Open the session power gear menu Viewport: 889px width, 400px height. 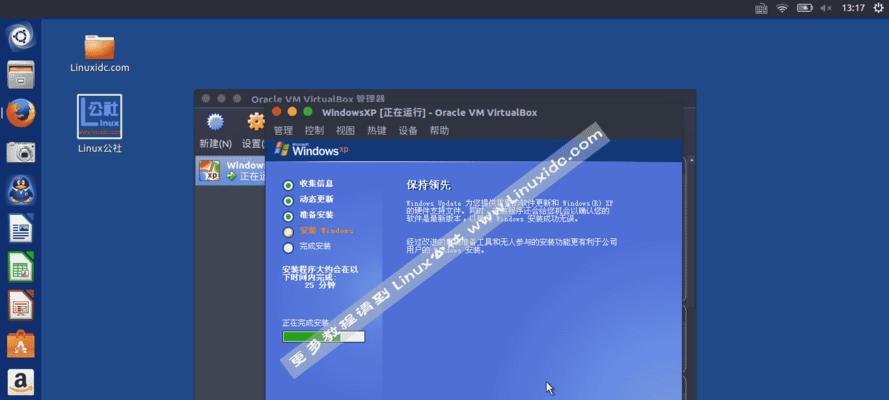click(x=878, y=8)
